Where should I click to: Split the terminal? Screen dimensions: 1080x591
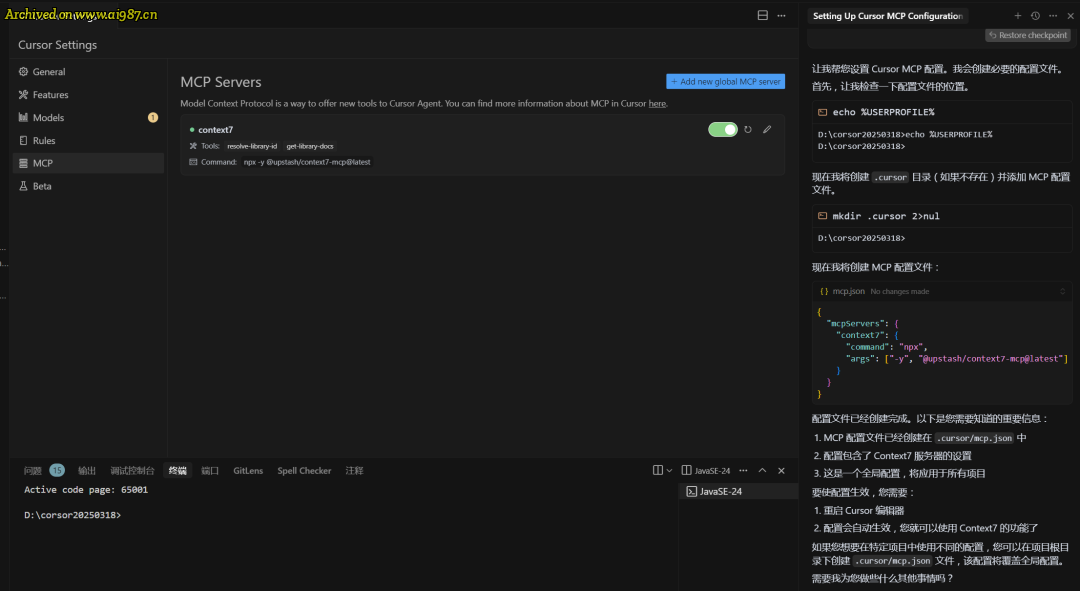(658, 470)
